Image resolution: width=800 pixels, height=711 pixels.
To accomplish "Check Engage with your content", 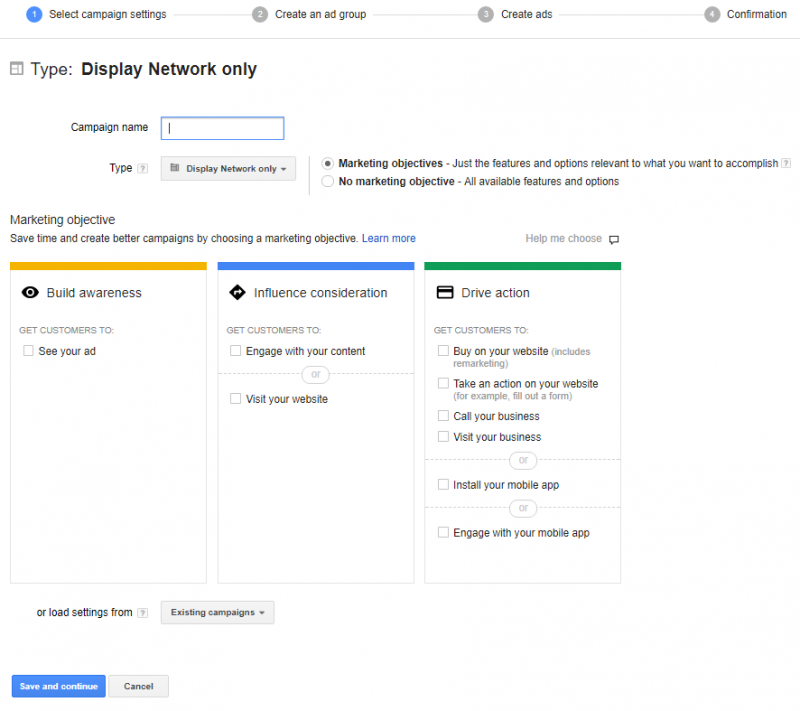I will tap(235, 350).
